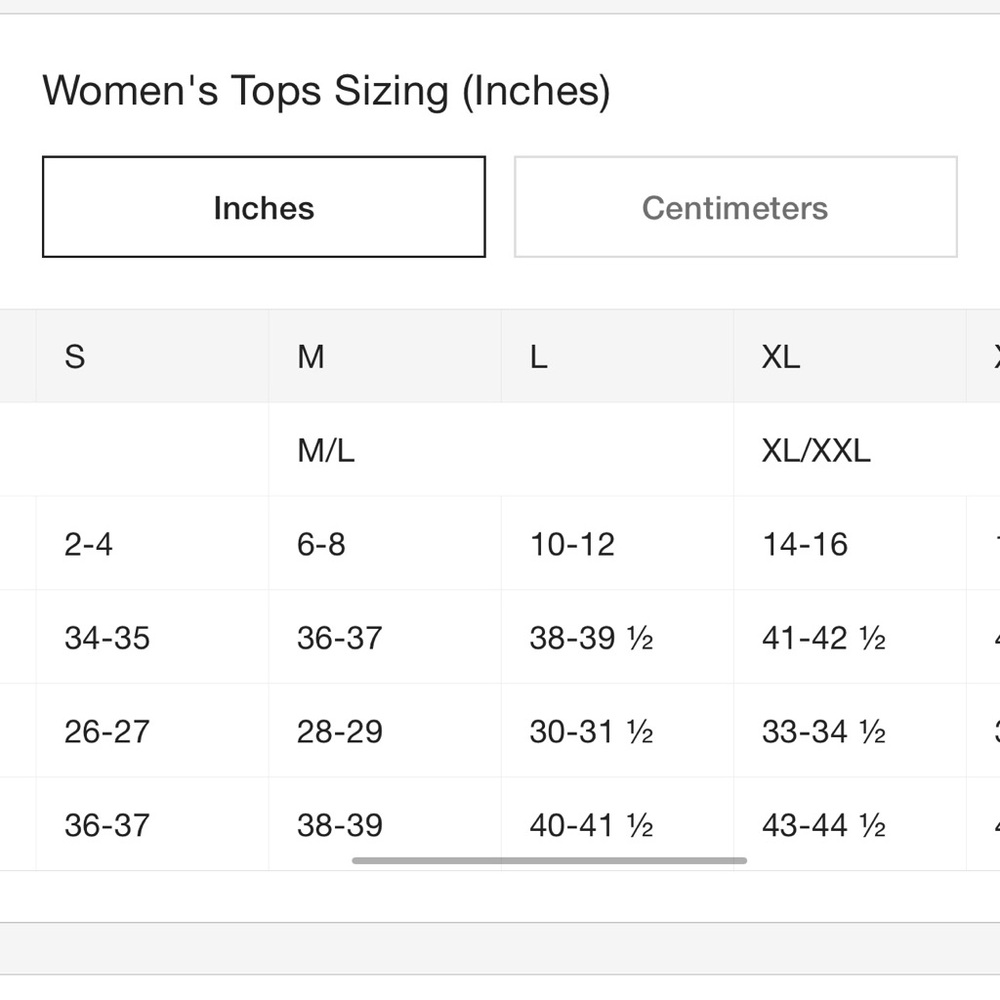The width and height of the screenshot is (1000, 1000).
Task: Select the M size column header
Action: [x=385, y=356]
